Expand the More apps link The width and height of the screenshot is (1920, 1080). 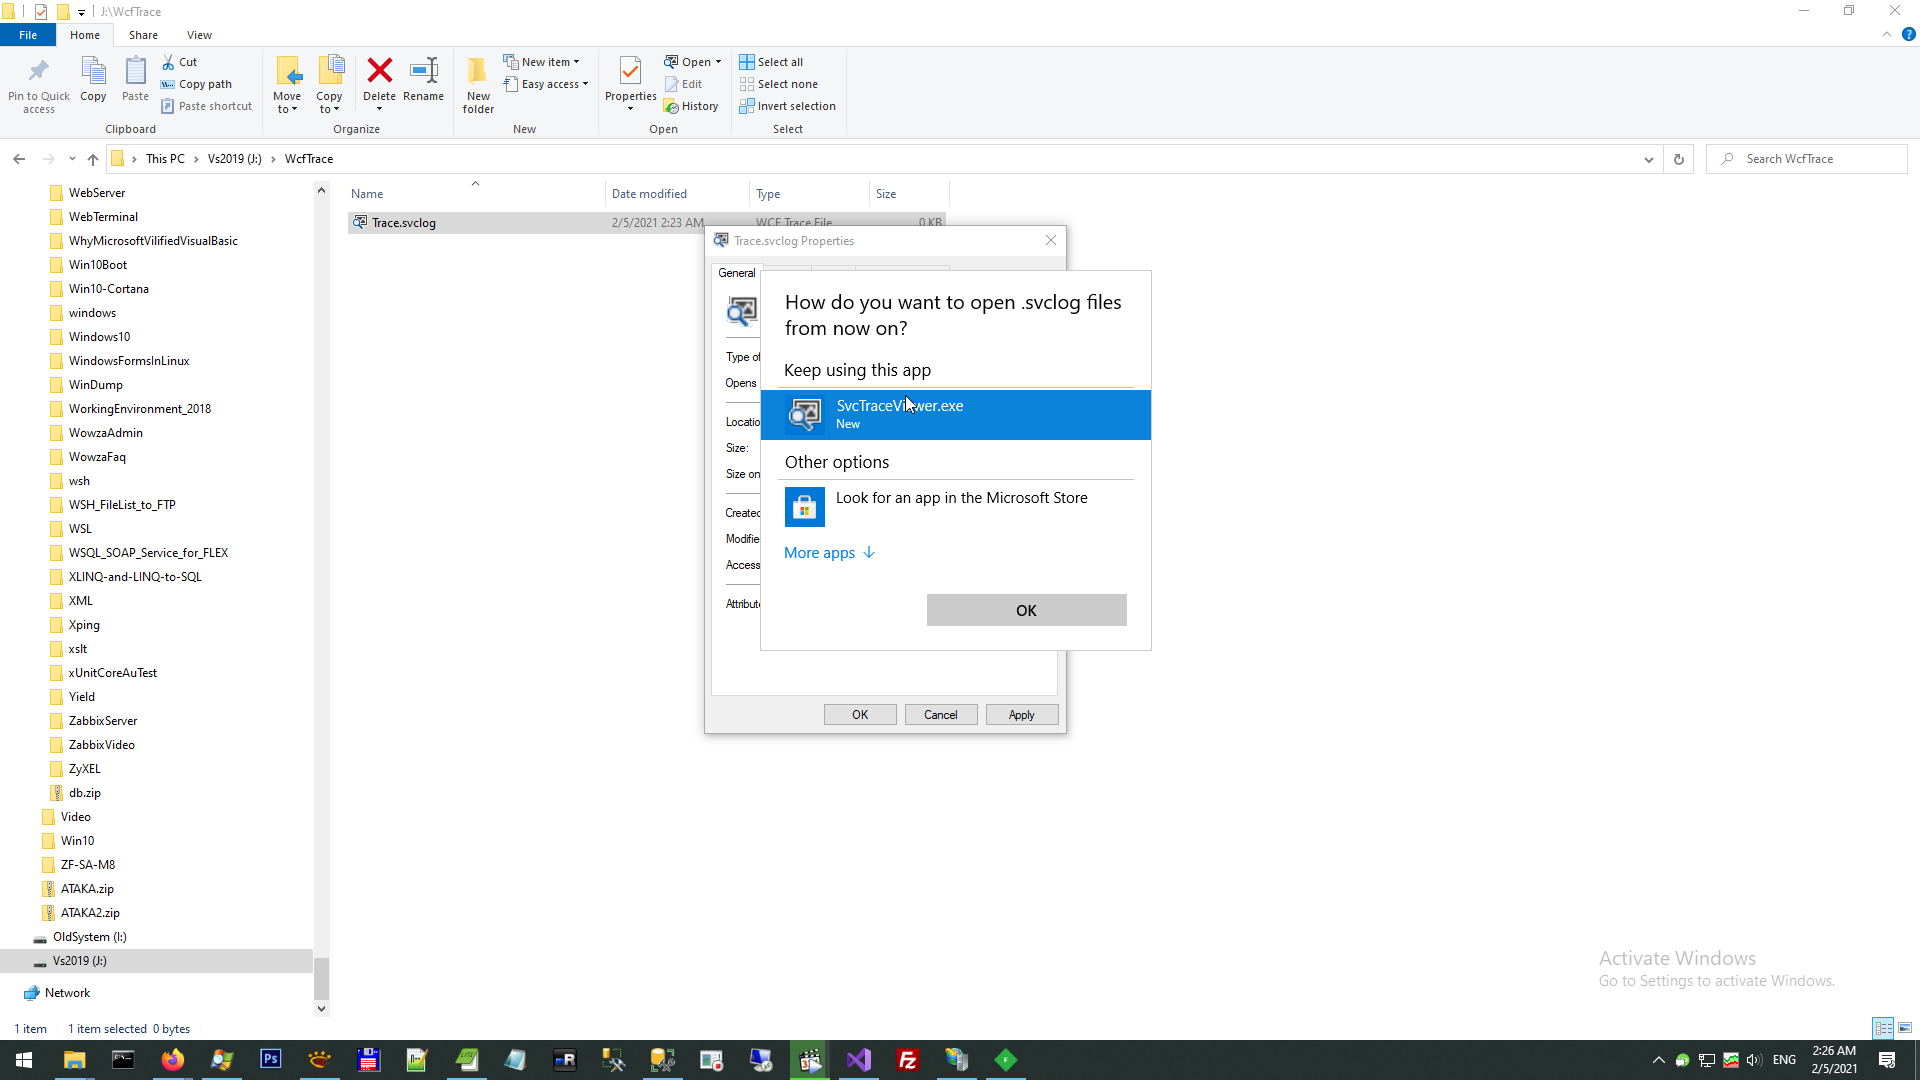(x=829, y=553)
